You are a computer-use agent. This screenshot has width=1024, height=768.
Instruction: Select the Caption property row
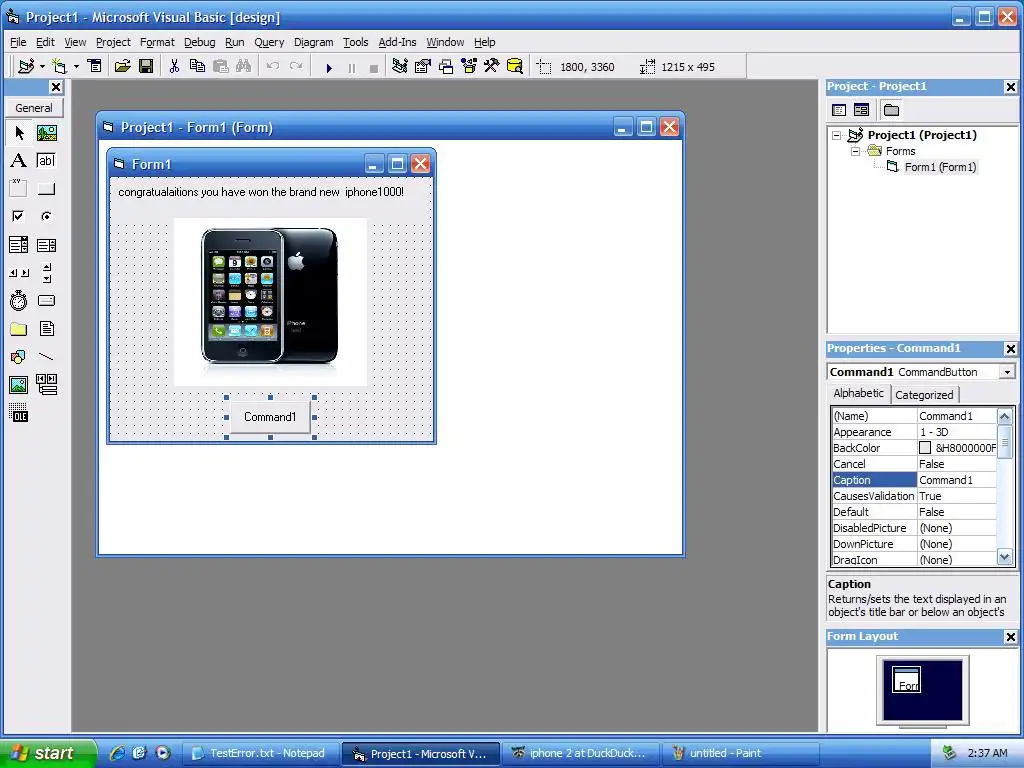pos(914,480)
